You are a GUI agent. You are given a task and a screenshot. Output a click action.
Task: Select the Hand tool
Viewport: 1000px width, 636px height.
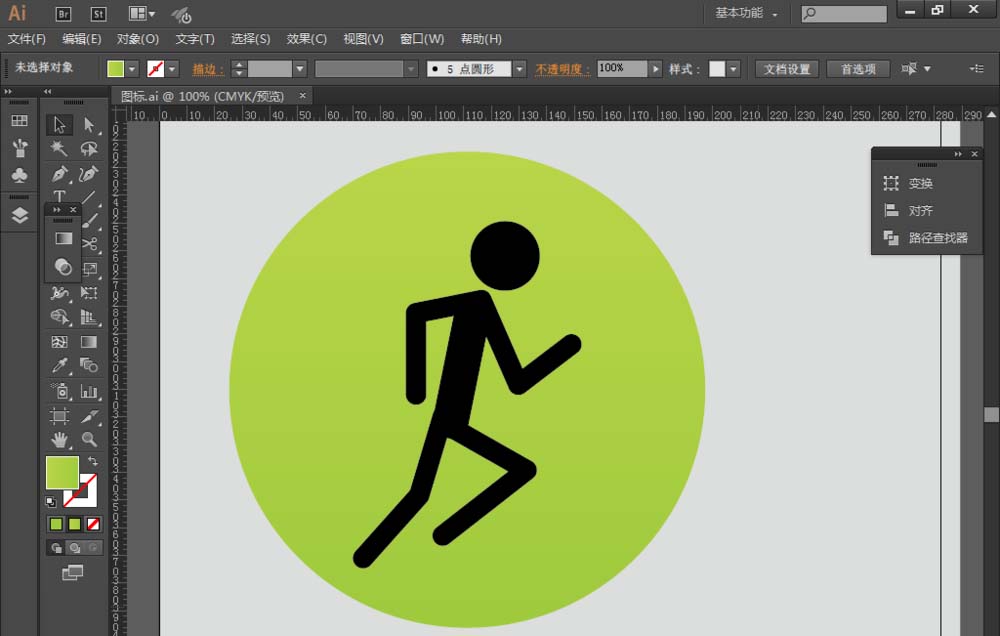coord(59,440)
